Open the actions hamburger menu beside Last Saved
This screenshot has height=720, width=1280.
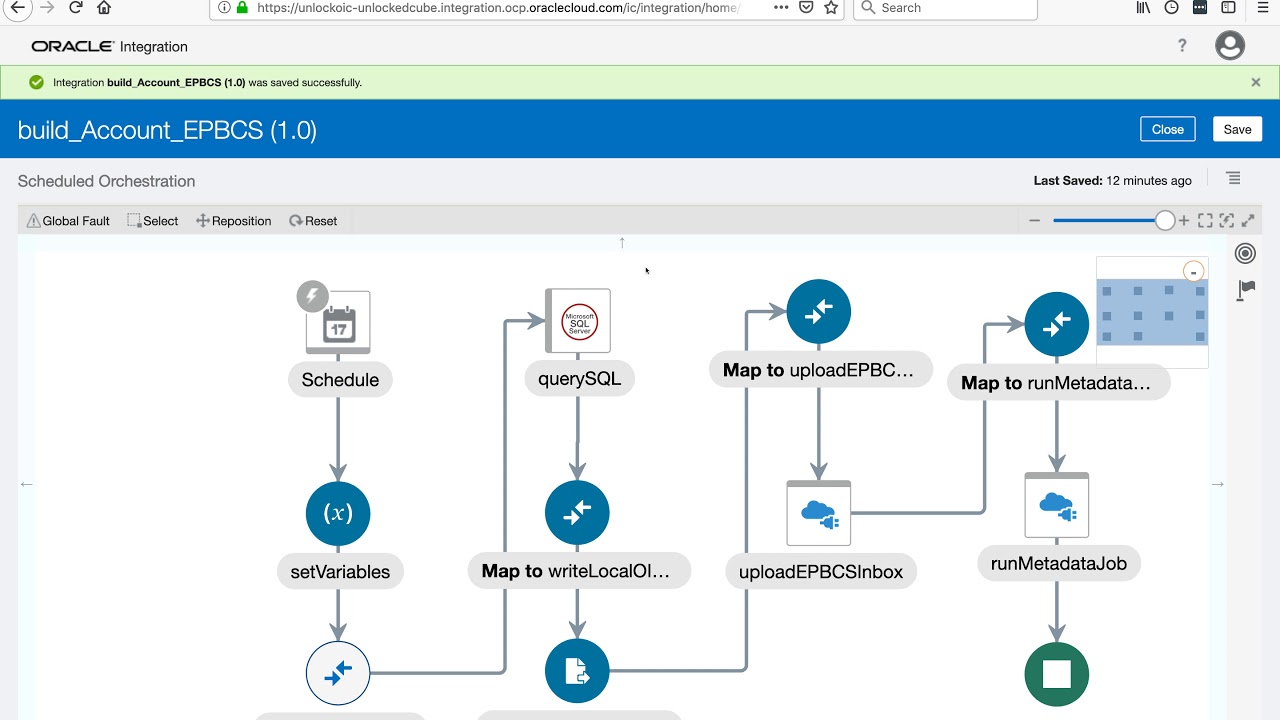(x=1233, y=179)
